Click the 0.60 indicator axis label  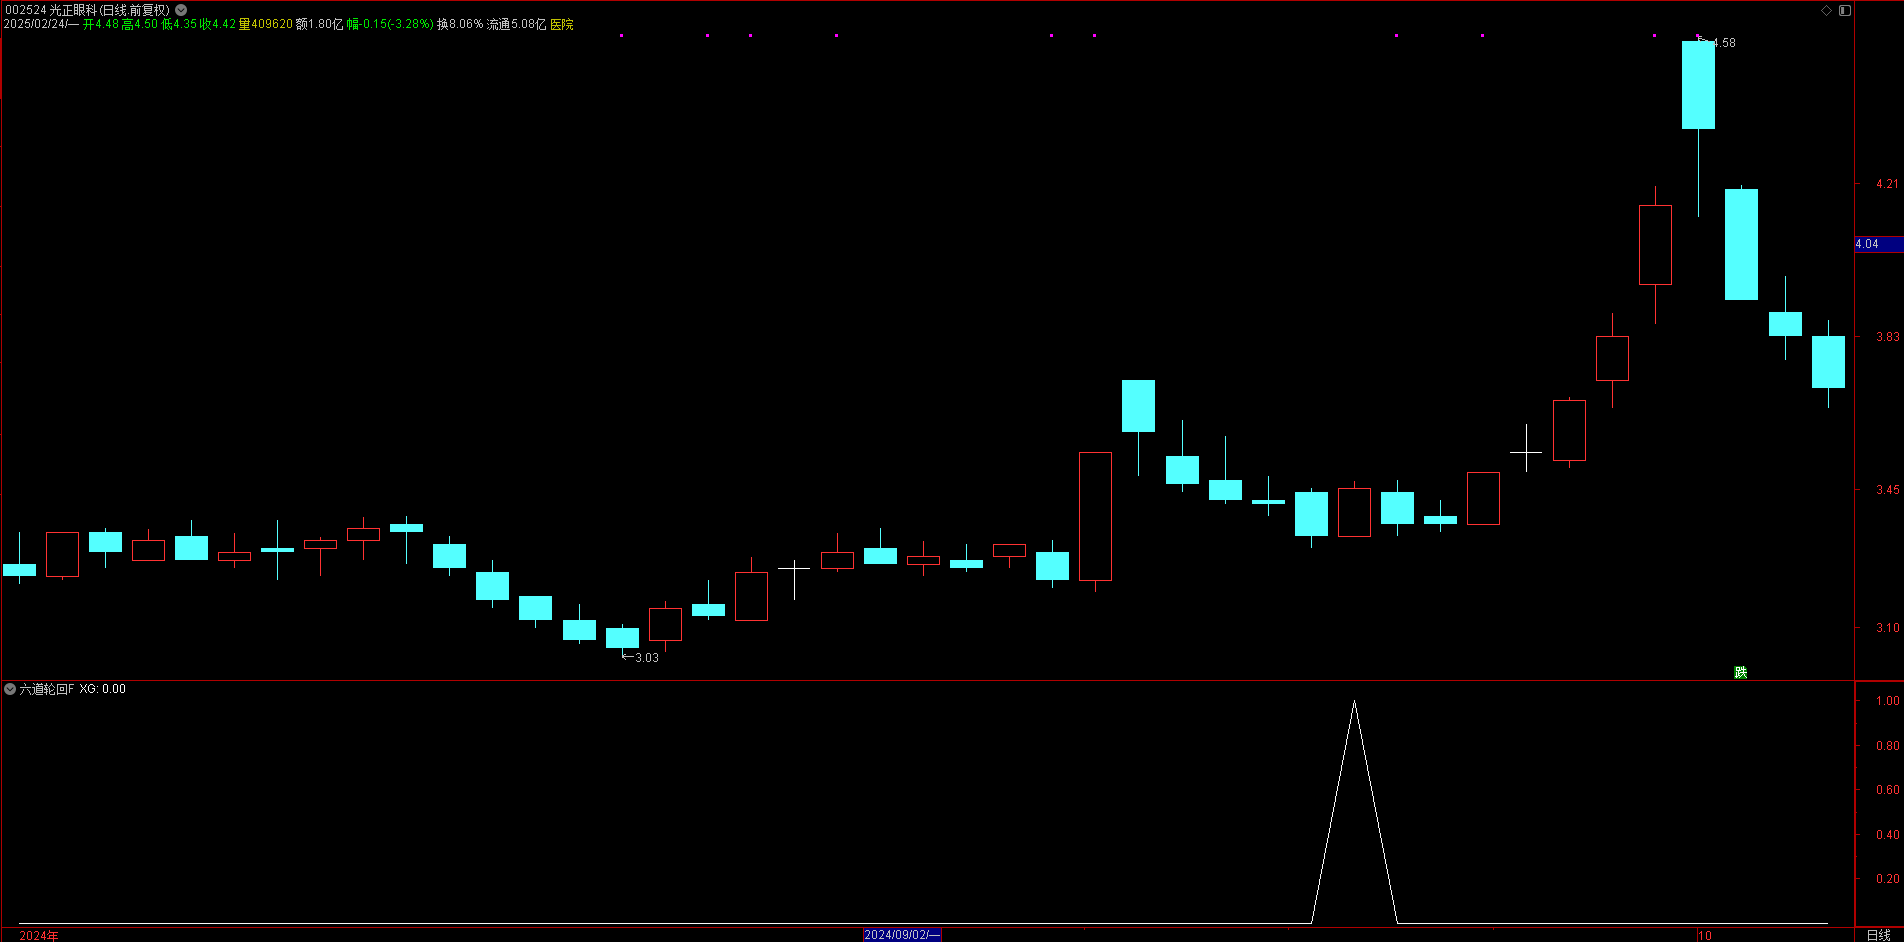coord(1887,790)
